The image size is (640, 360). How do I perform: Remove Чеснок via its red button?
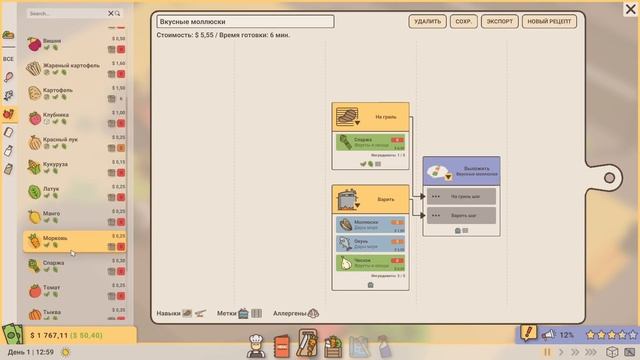pos(397,260)
